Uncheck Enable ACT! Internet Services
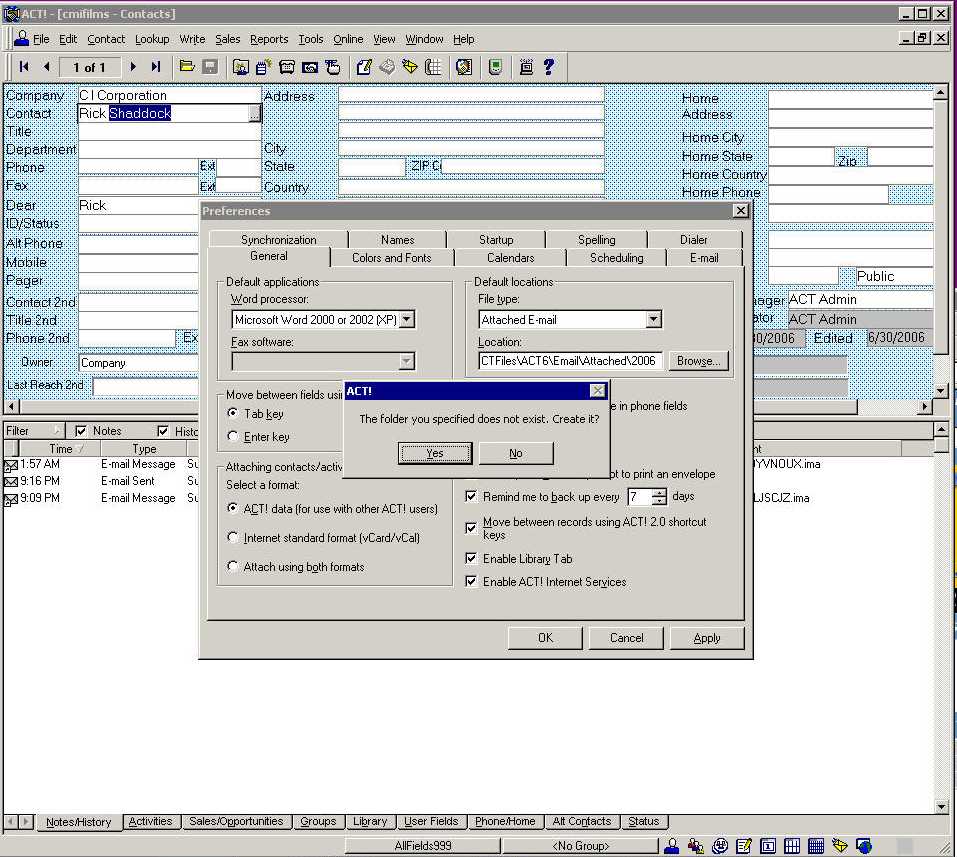 click(x=471, y=581)
